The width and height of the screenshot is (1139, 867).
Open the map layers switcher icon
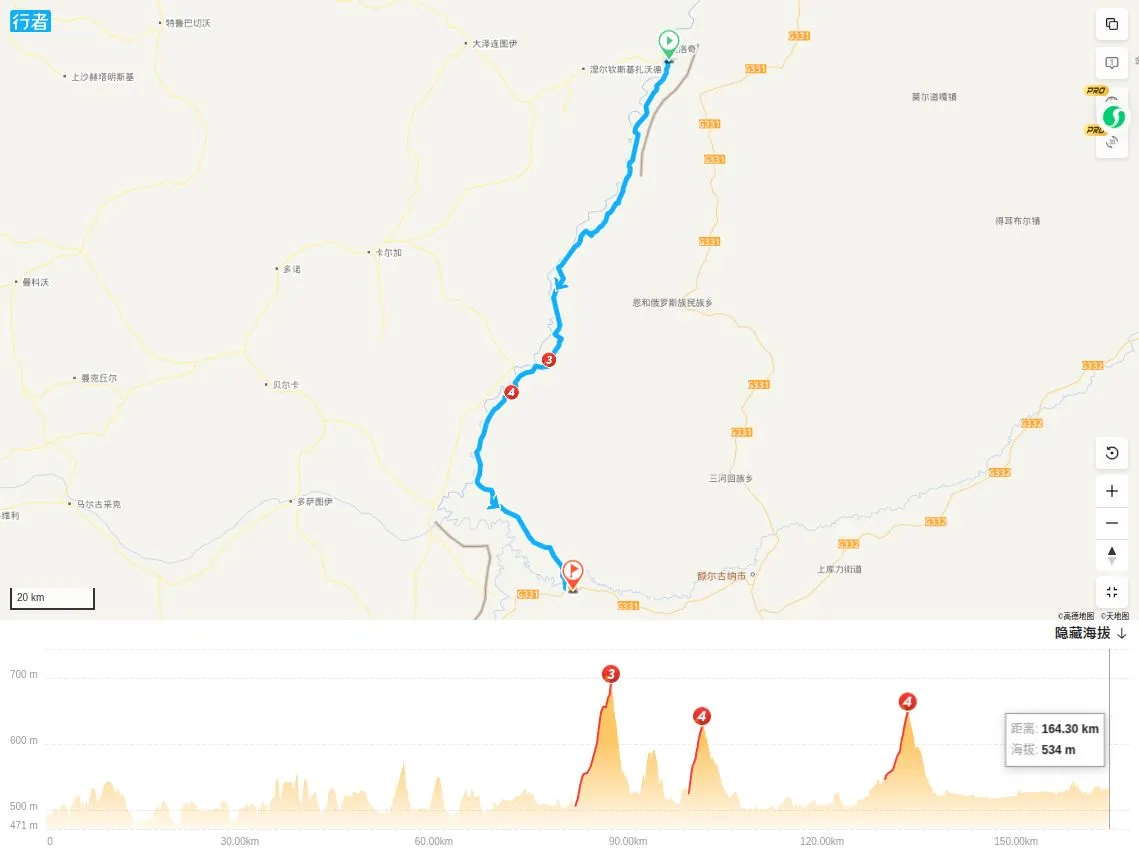click(1111, 24)
